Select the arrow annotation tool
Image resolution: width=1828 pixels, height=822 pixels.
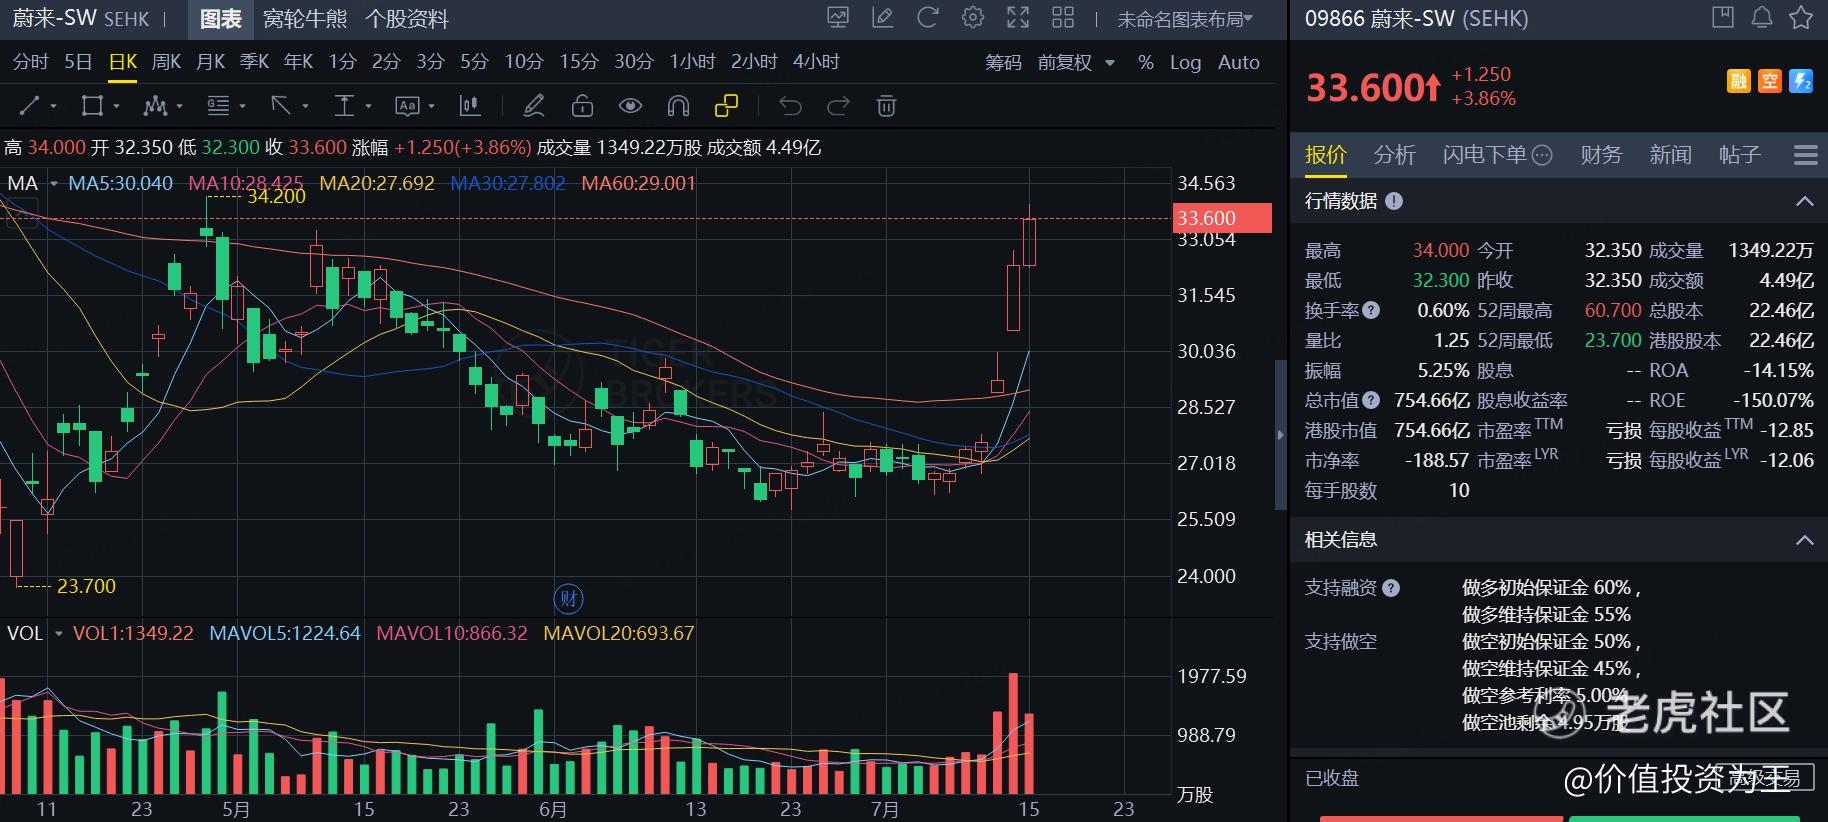click(x=281, y=106)
